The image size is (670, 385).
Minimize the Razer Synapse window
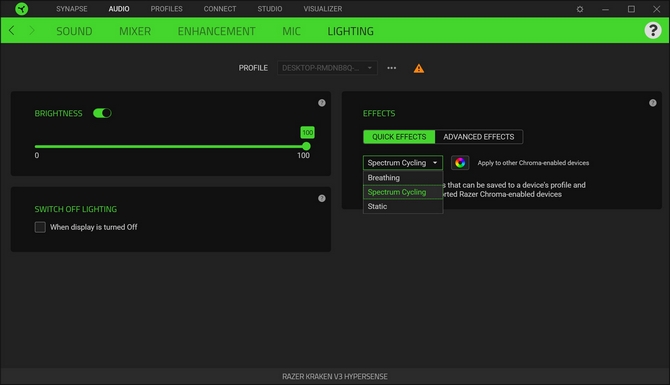click(605, 9)
